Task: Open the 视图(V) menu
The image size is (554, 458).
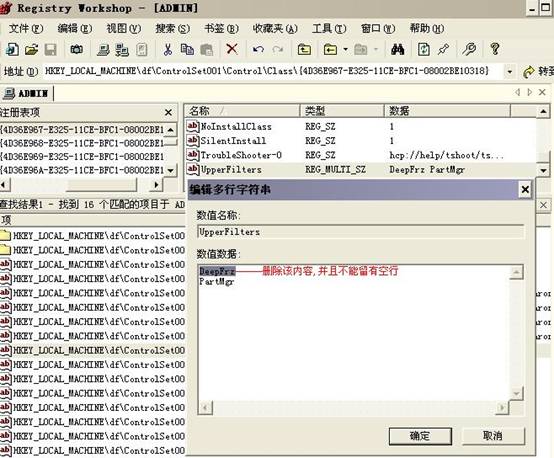Action: [x=124, y=28]
